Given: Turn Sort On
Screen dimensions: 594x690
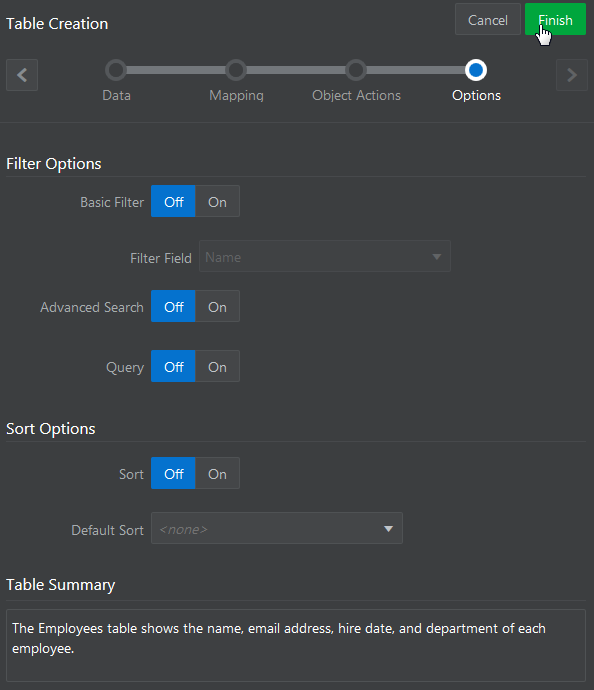Looking at the screenshot, I should click(x=217, y=473).
